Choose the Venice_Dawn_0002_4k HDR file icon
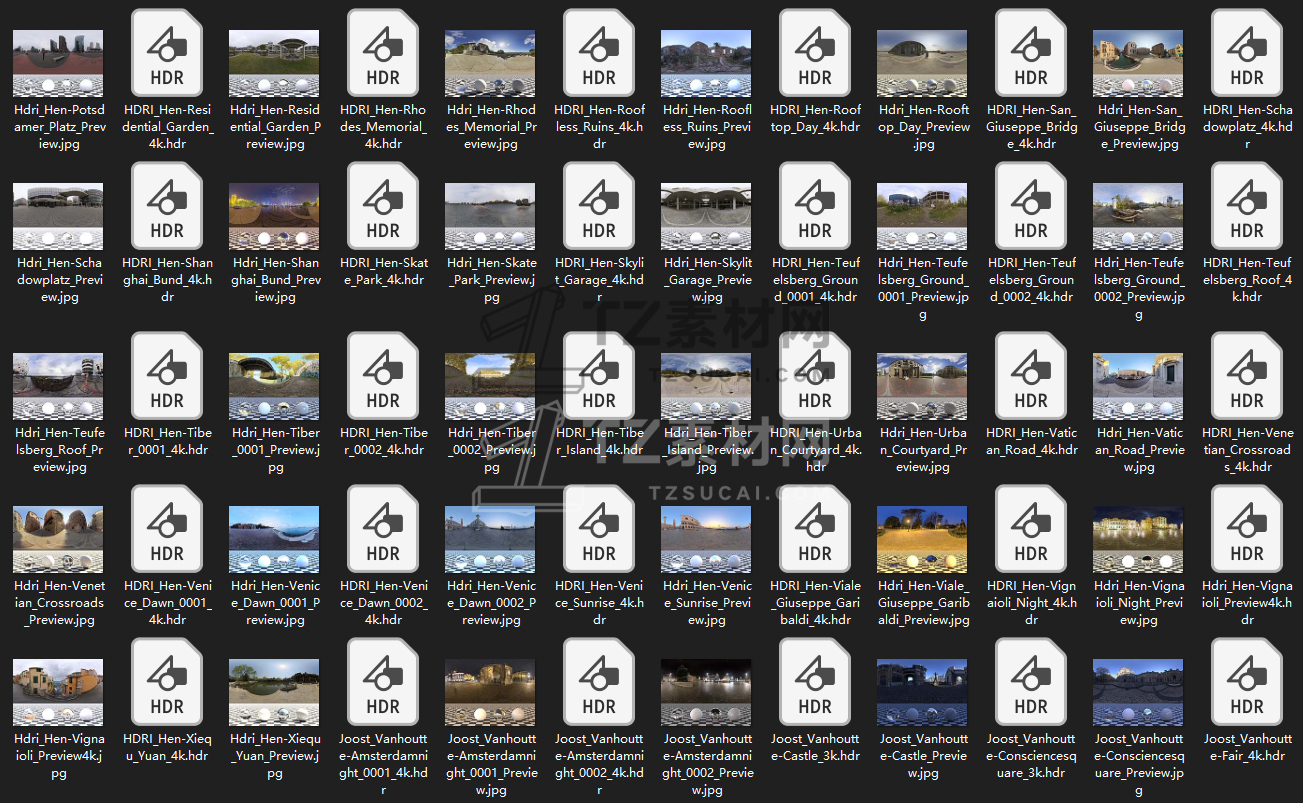 point(383,530)
